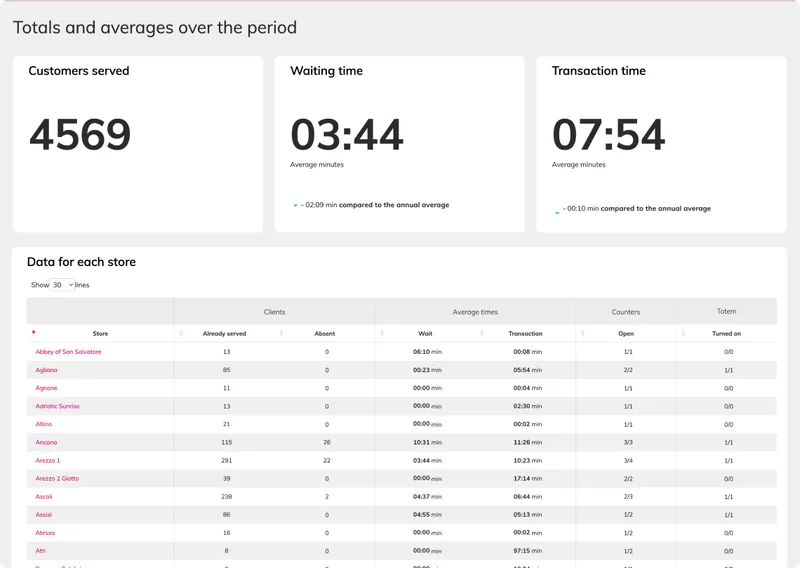This screenshot has width=800, height=568.
Task: Click Ascoli's 2/3 open counters cell
Action: 628,497
